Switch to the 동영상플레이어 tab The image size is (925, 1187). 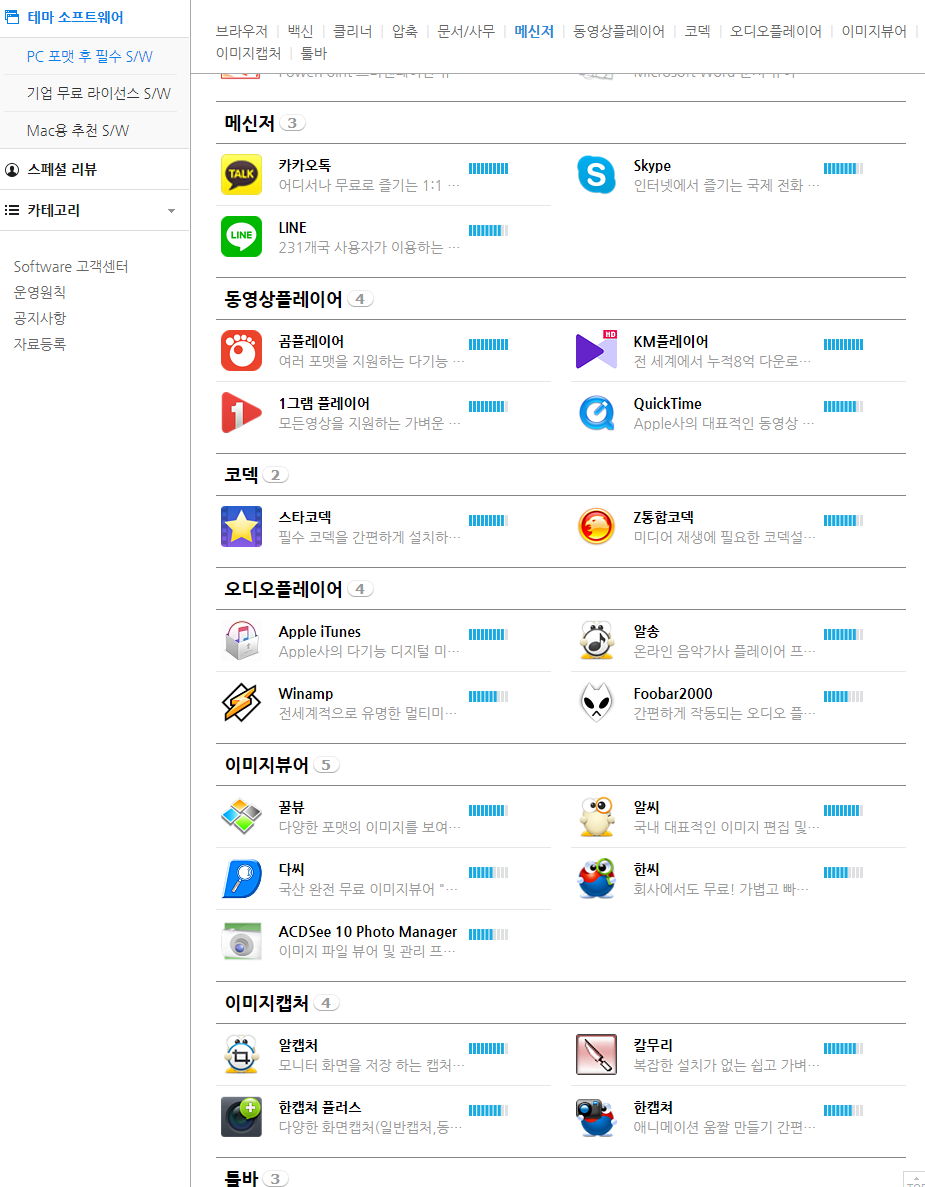(x=619, y=31)
